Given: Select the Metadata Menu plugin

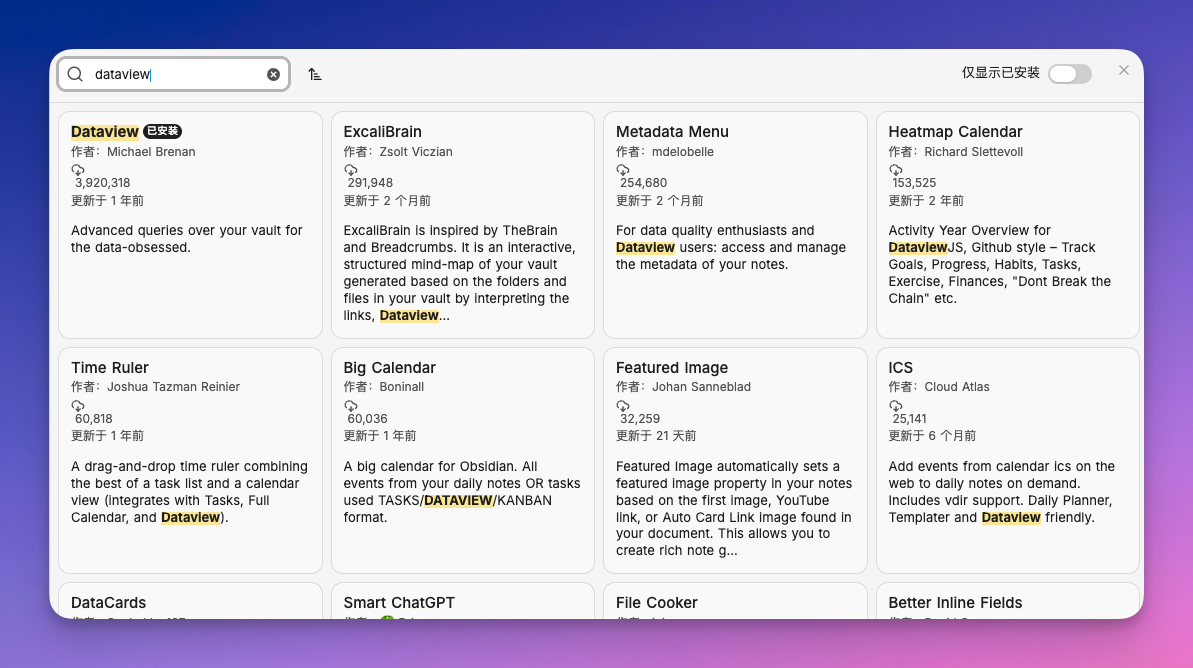Looking at the screenshot, I should pos(735,225).
